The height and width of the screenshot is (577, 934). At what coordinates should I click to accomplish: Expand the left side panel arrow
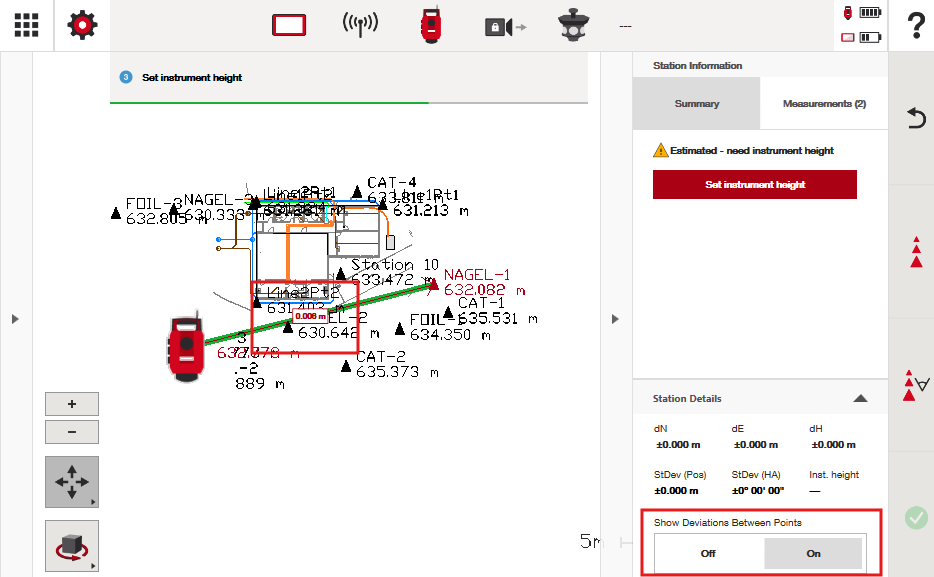[x=14, y=319]
